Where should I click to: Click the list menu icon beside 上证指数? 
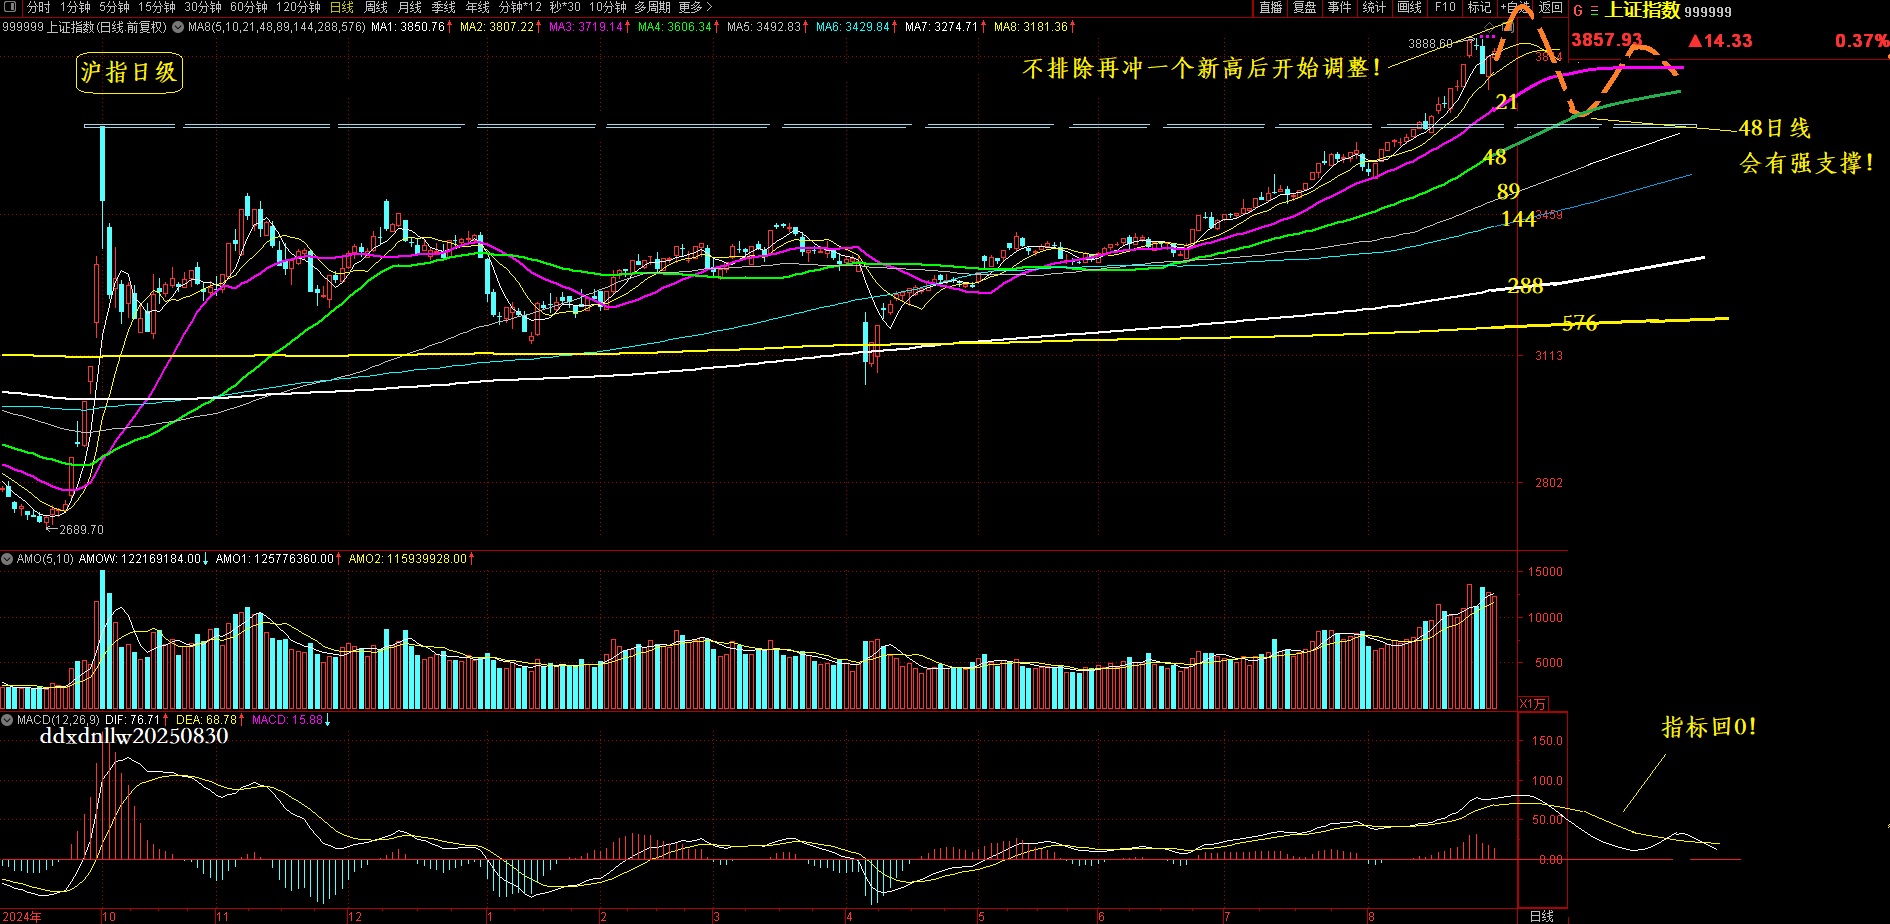coord(1594,12)
